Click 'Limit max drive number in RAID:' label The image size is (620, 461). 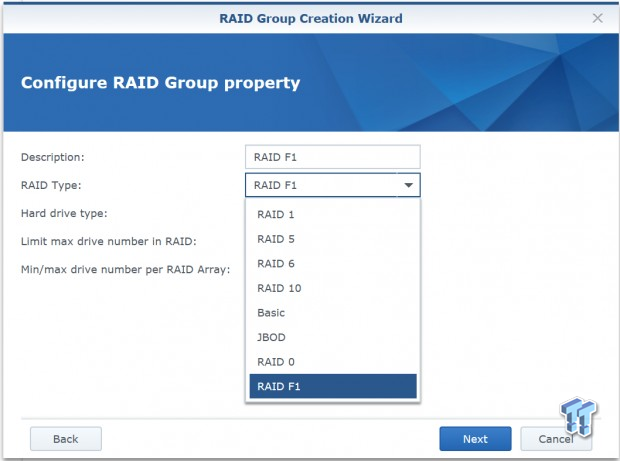click(x=109, y=241)
